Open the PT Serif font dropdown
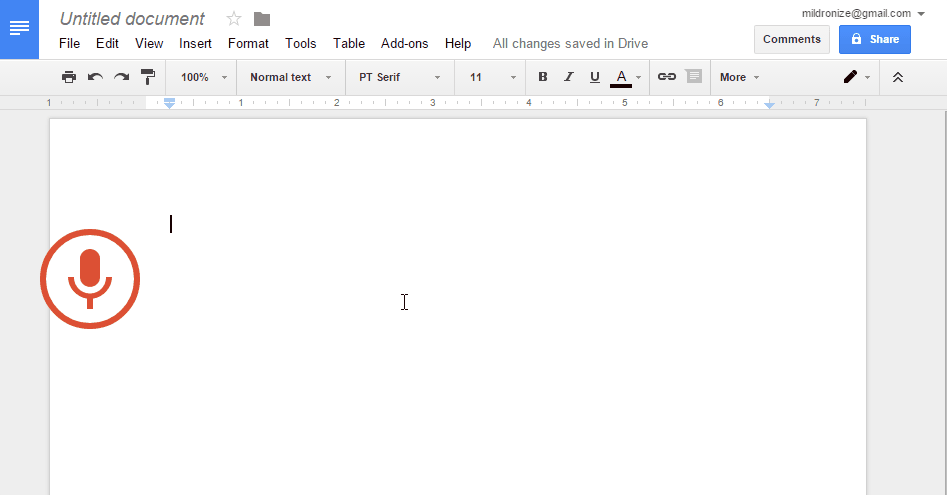The height and width of the screenshot is (495, 947). tap(399, 77)
